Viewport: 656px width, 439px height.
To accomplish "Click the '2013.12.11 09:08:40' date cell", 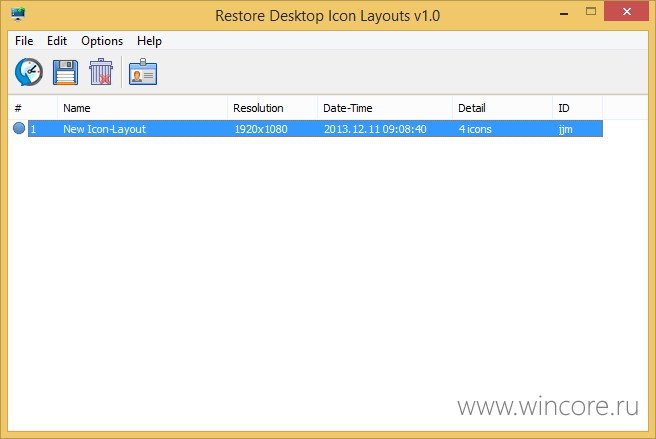I will (x=375, y=129).
